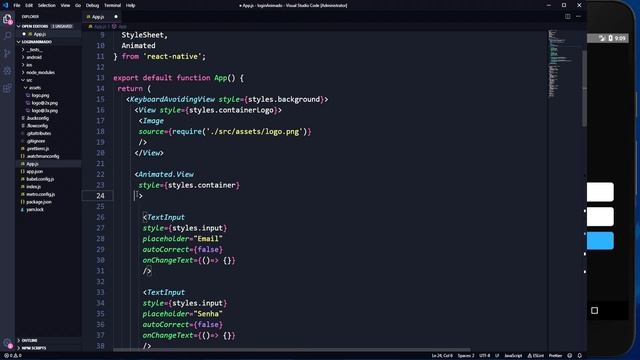
Task: Click the blue login button in emulator
Action: click(600, 241)
